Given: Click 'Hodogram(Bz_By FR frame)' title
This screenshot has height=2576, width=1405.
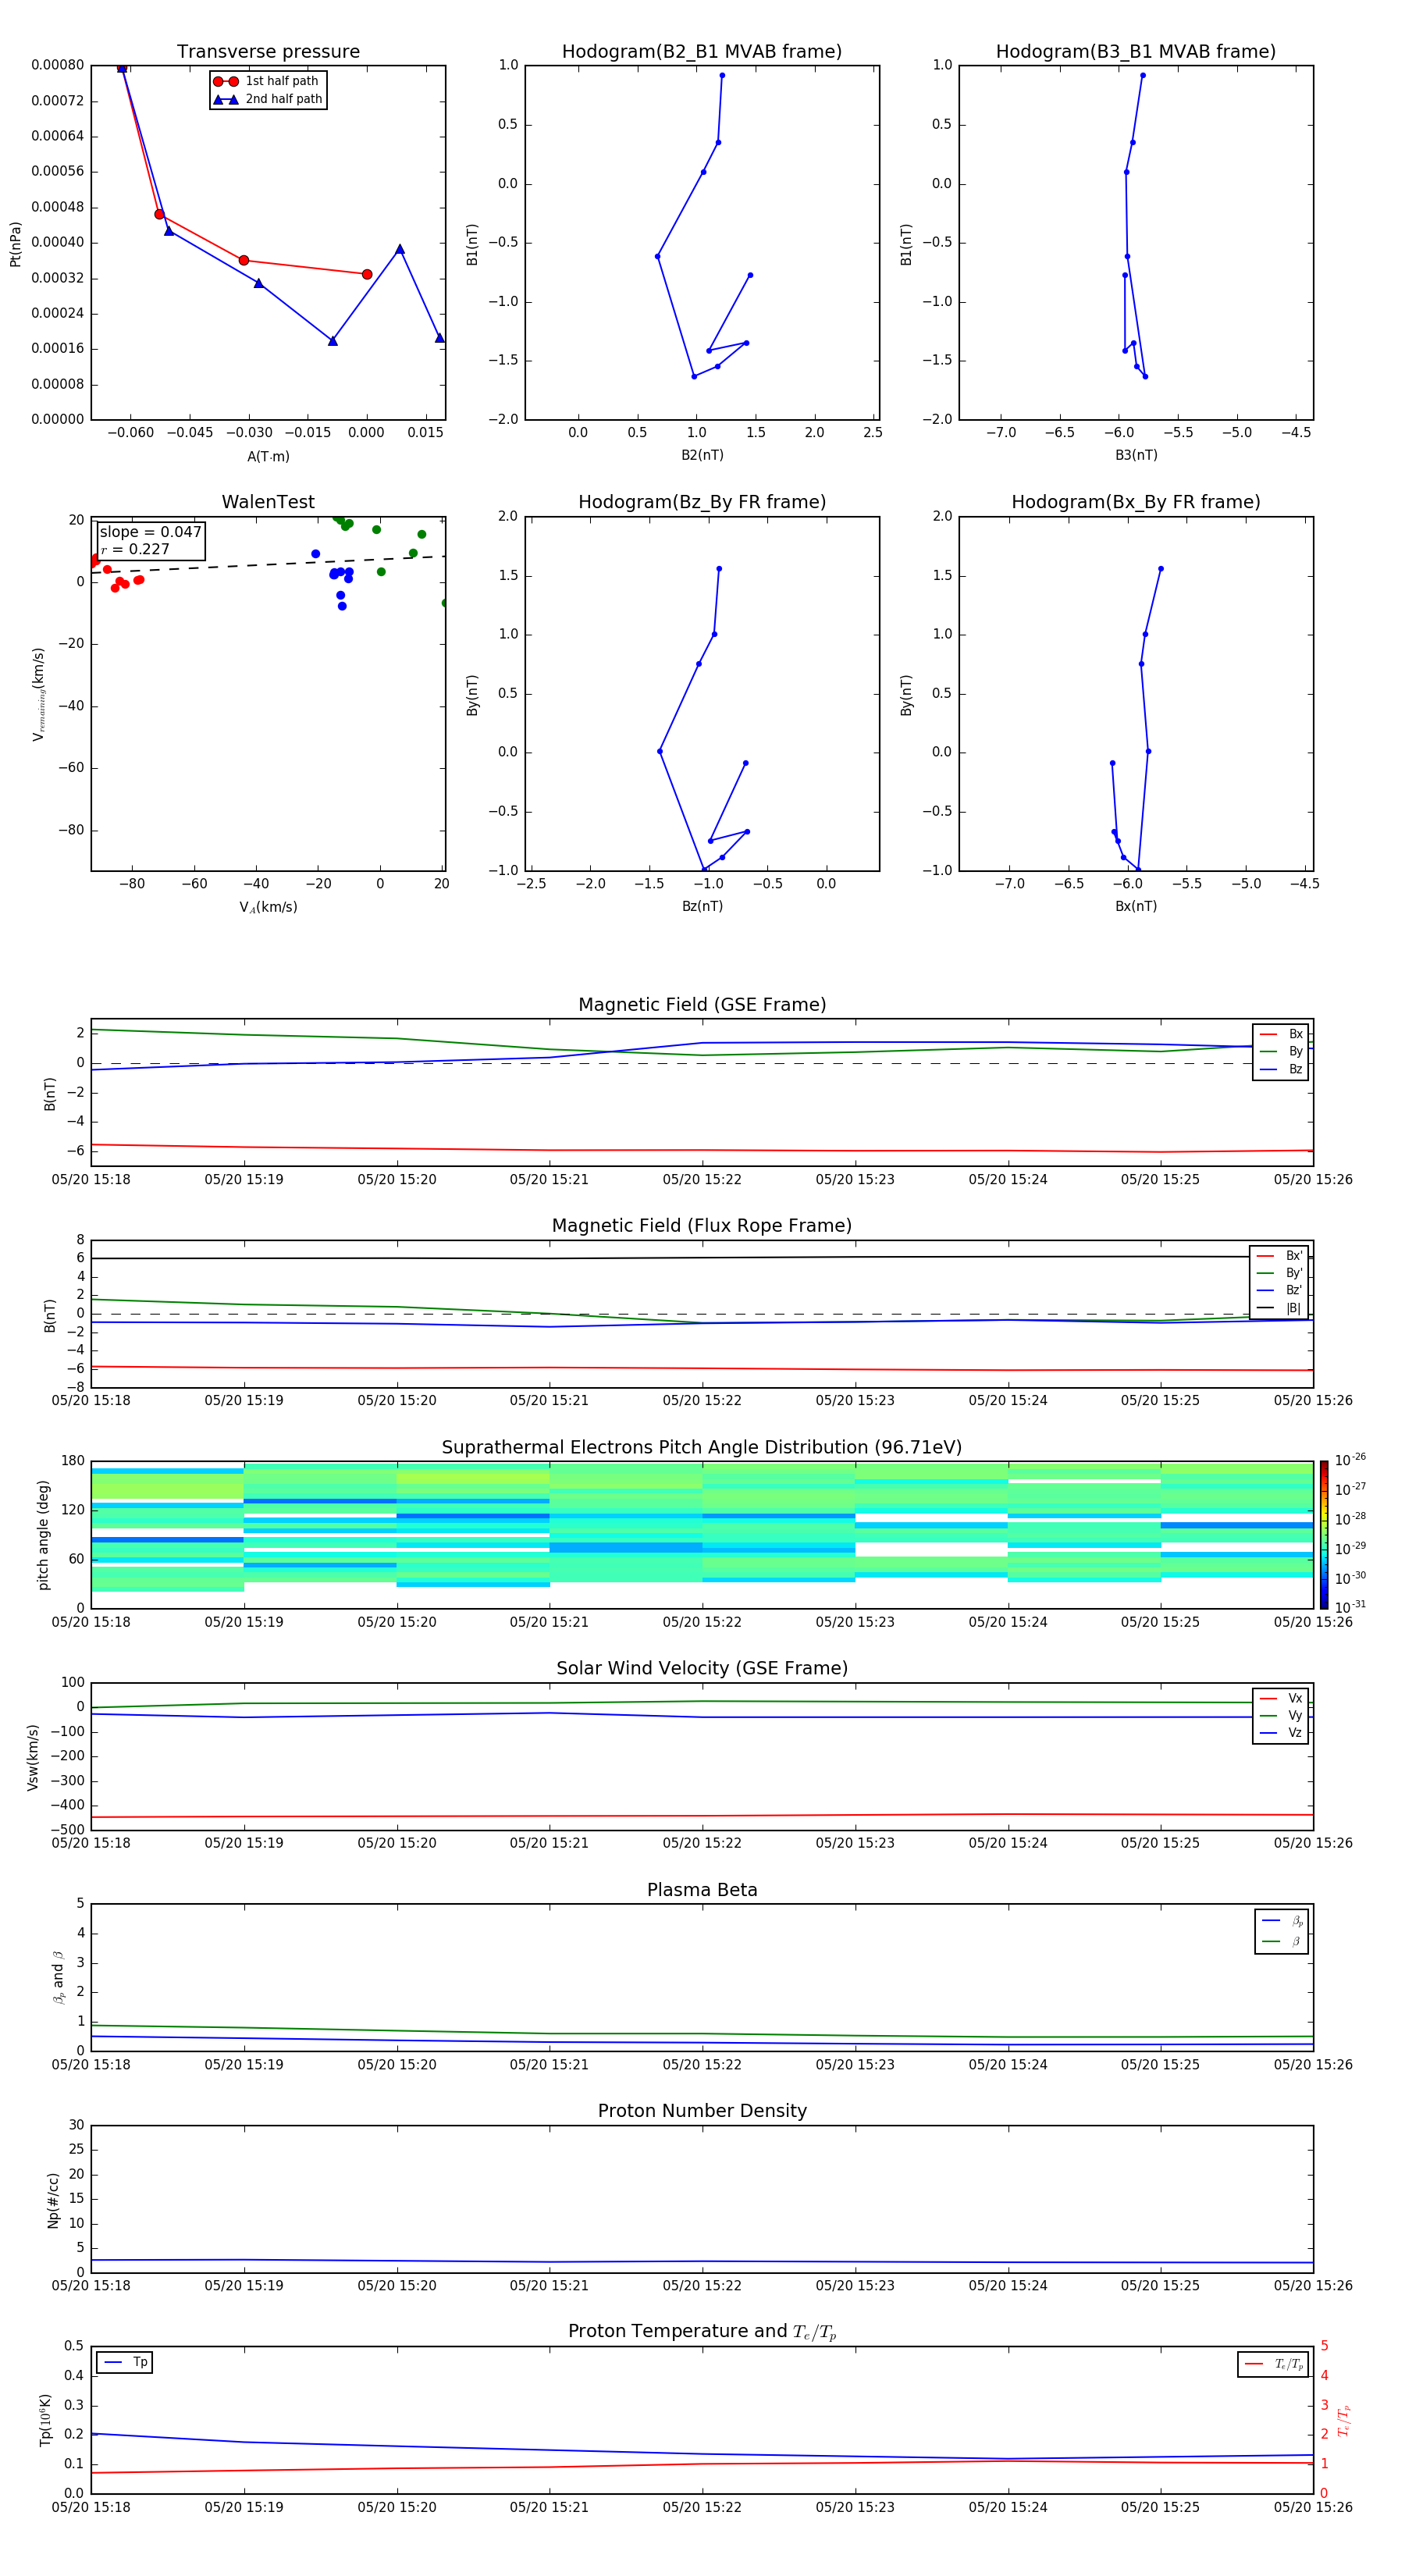Looking at the screenshot, I should pos(702,502).
